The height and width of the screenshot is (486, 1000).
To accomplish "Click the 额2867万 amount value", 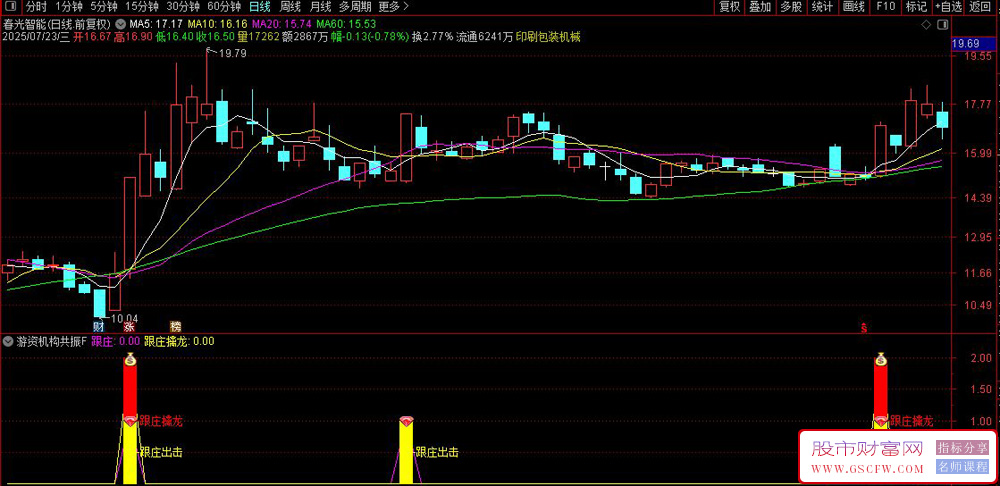I will click(x=307, y=37).
